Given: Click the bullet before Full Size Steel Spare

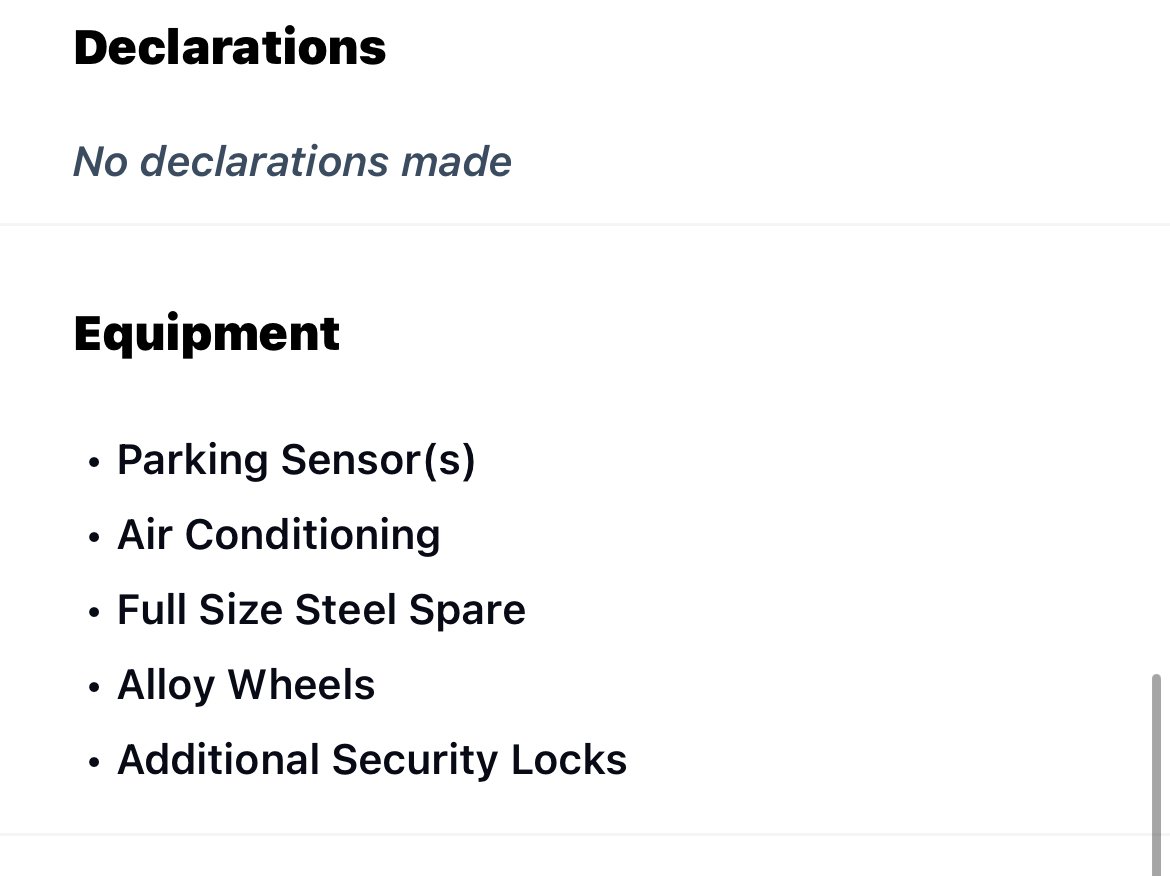Looking at the screenshot, I should tap(93, 613).
